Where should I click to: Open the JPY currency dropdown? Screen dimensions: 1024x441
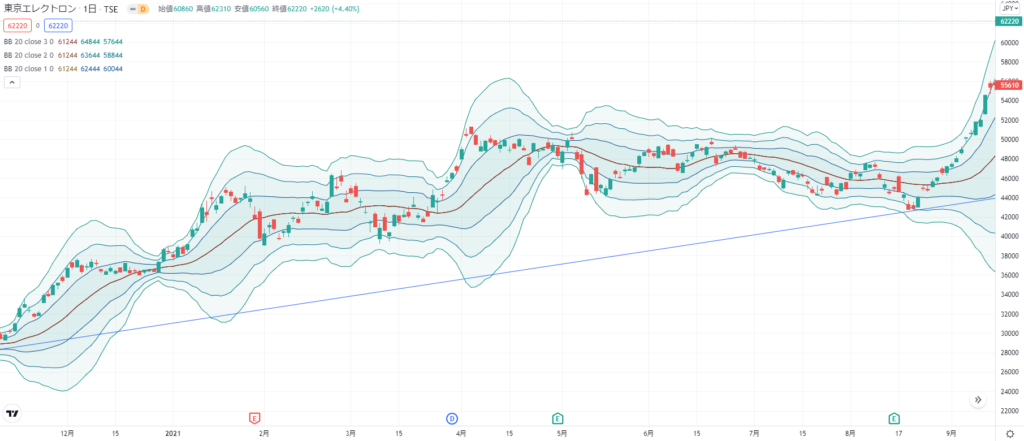pyautogui.click(x=1010, y=8)
